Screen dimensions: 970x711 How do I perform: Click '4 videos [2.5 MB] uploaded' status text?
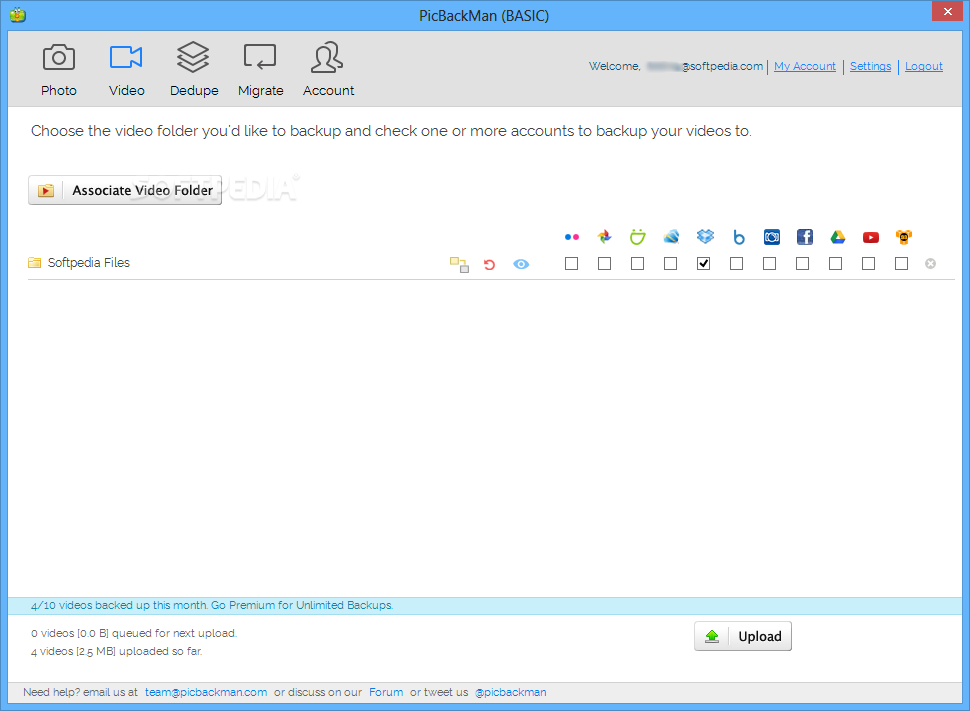click(x=116, y=651)
